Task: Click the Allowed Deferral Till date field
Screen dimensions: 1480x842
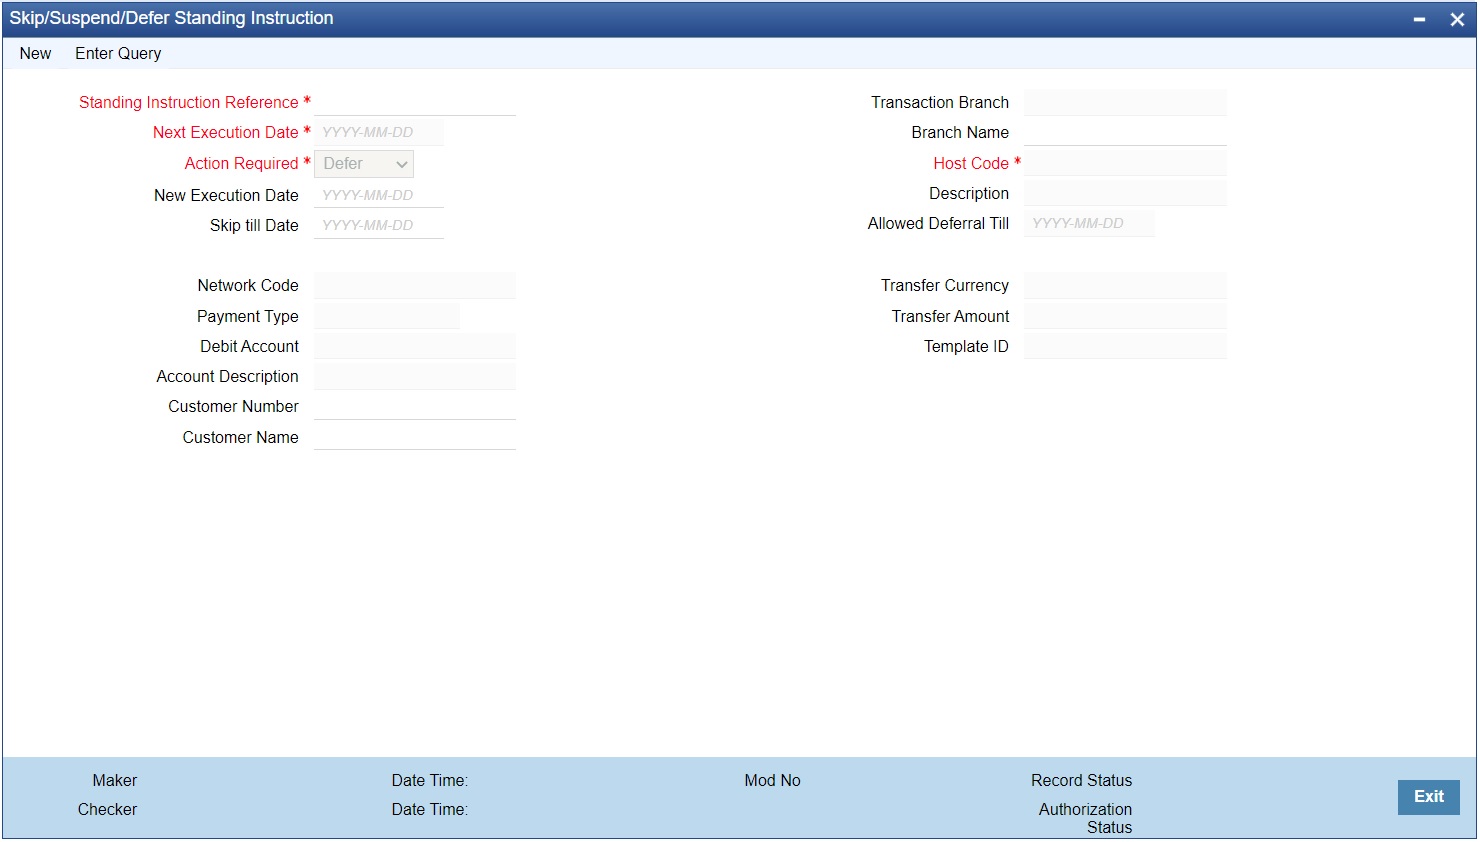Action: [x=1089, y=223]
